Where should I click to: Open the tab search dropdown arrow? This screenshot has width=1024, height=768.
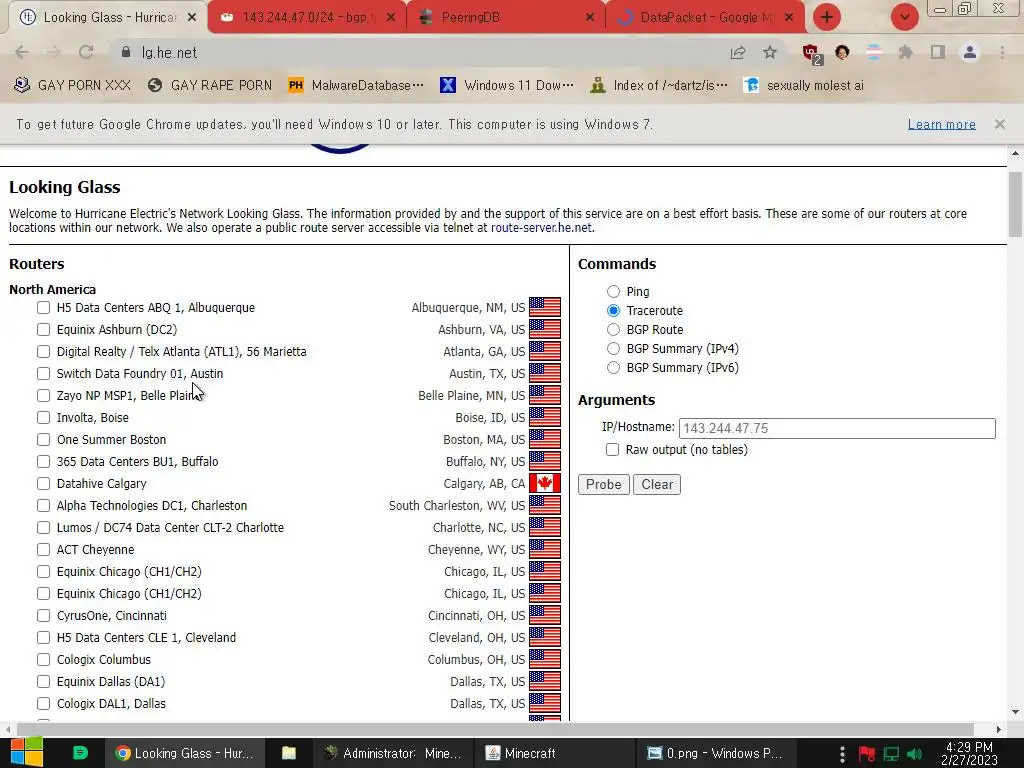904,17
